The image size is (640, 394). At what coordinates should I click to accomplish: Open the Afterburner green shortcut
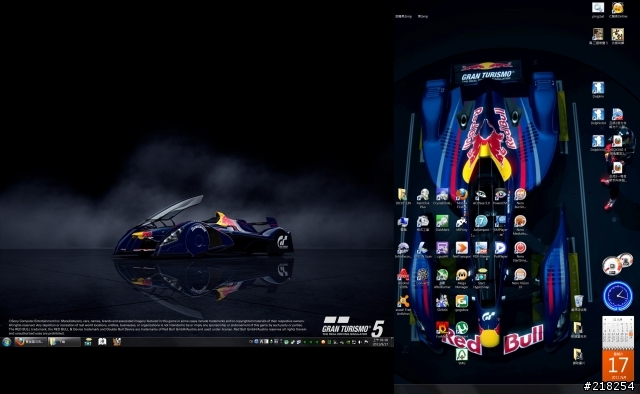pos(442,275)
